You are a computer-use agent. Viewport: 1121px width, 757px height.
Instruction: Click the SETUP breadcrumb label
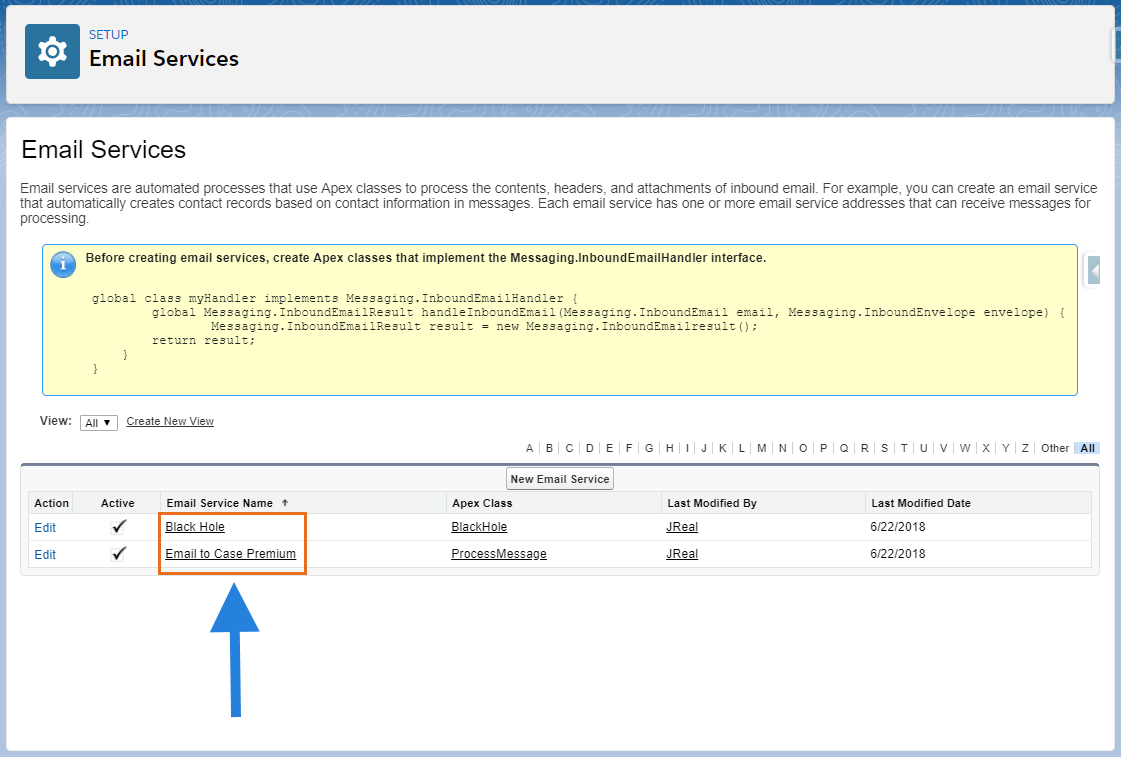(x=109, y=34)
